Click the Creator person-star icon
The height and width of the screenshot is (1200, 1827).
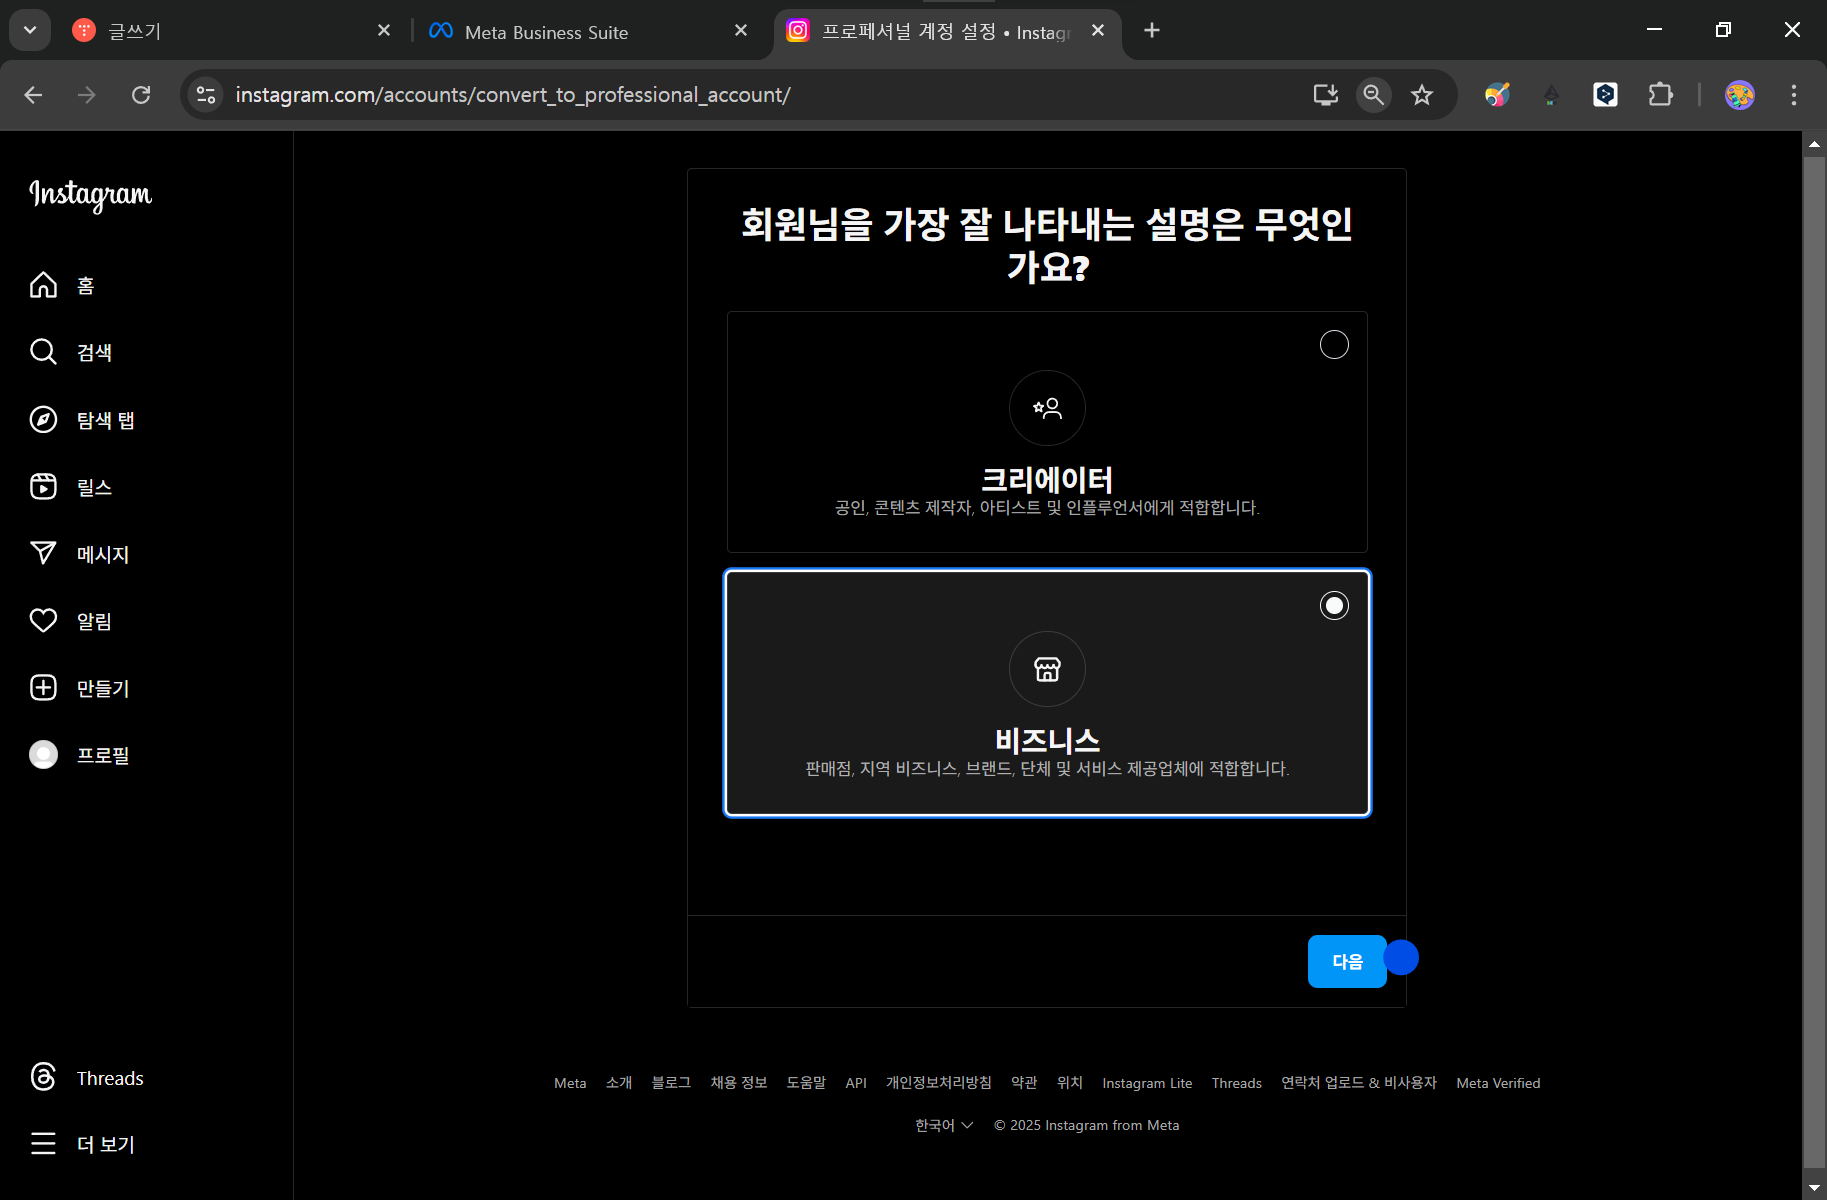point(1047,408)
